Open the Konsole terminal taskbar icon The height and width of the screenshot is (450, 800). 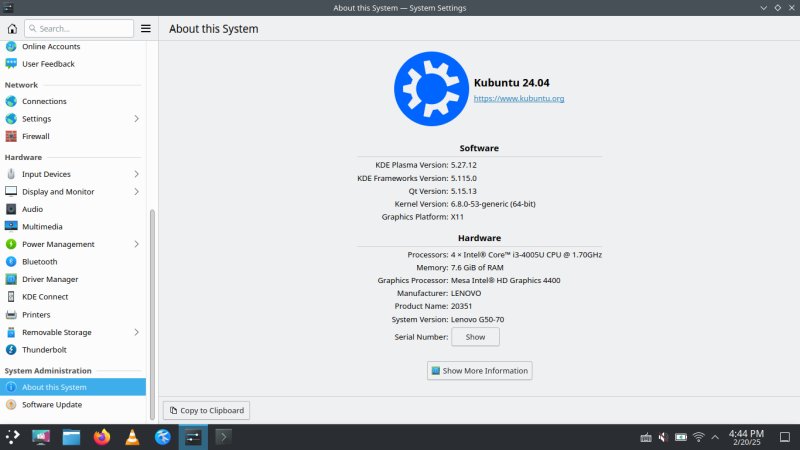tap(223, 437)
